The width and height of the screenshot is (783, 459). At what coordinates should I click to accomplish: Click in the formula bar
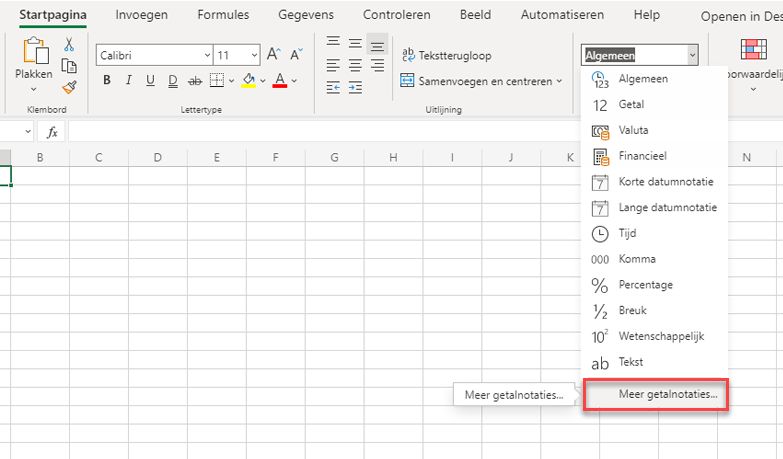[325, 132]
